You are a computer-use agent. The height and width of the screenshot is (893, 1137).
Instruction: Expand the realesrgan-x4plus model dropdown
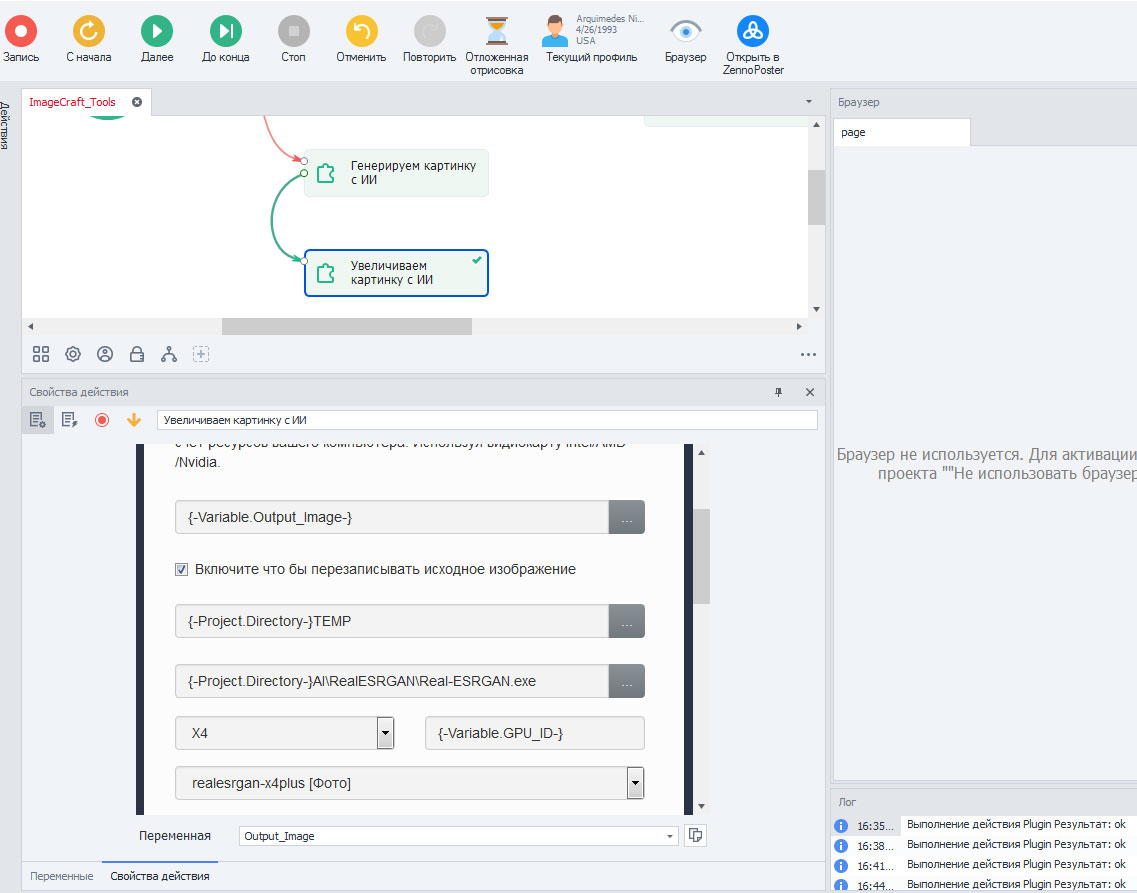634,783
